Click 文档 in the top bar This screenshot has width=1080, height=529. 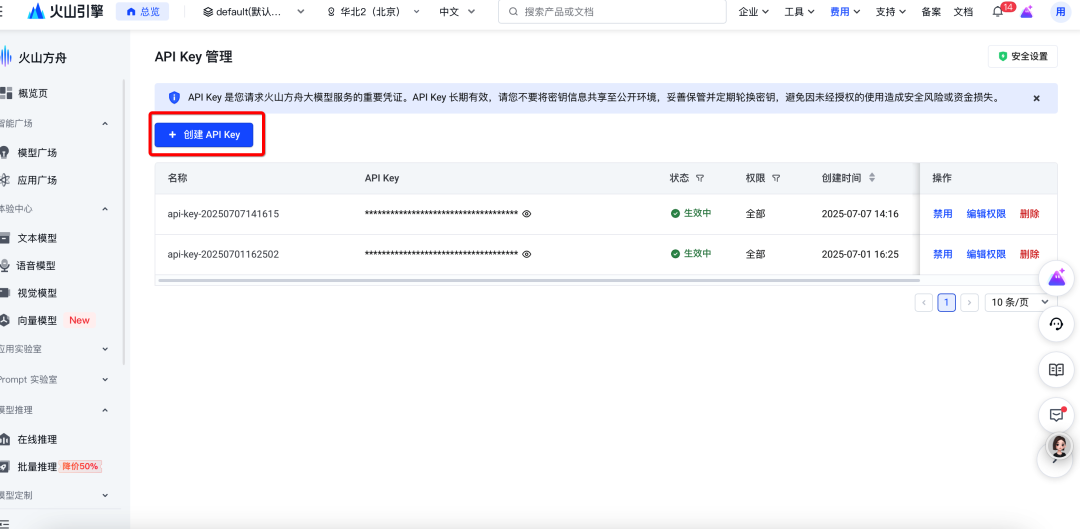pyautogui.click(x=963, y=12)
